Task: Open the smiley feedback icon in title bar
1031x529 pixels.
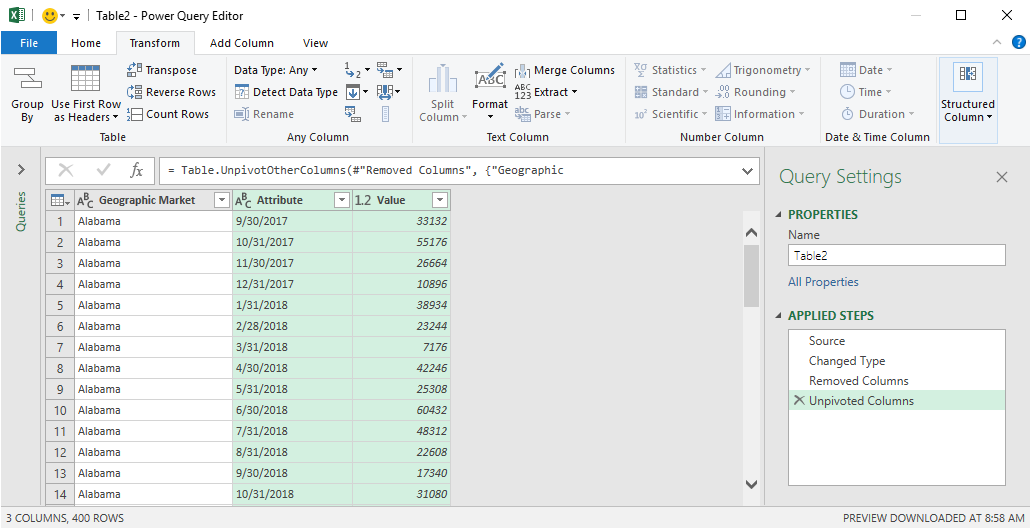Action: [50, 16]
